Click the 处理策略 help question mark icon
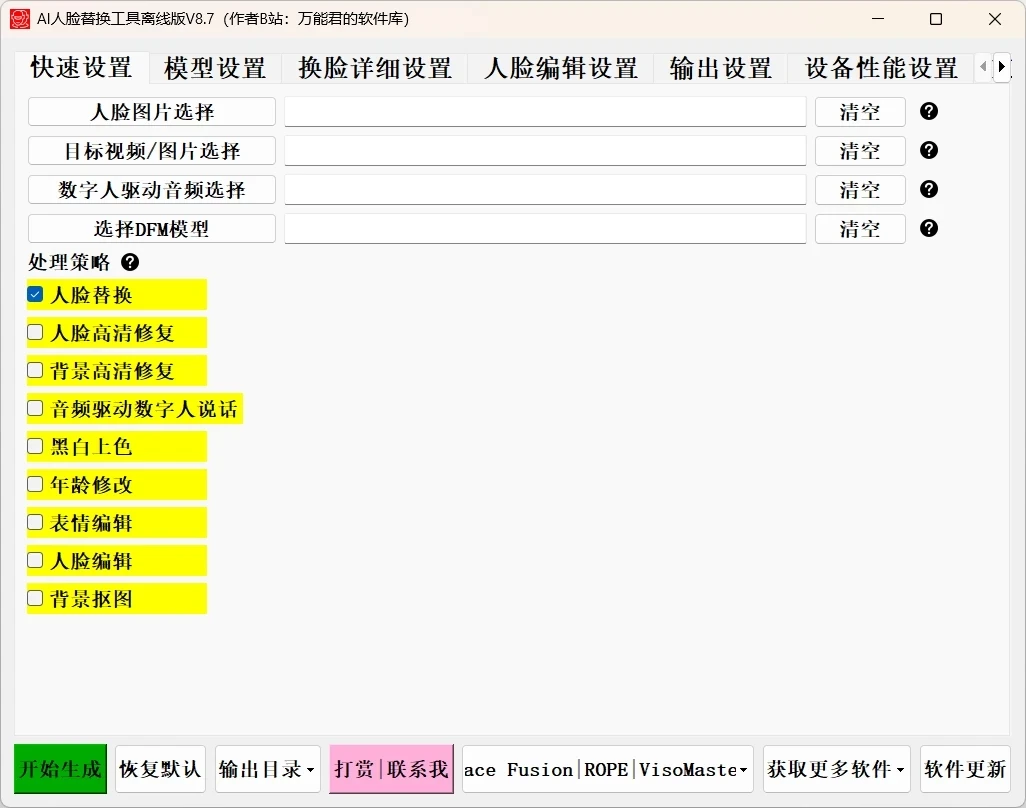 pos(130,263)
